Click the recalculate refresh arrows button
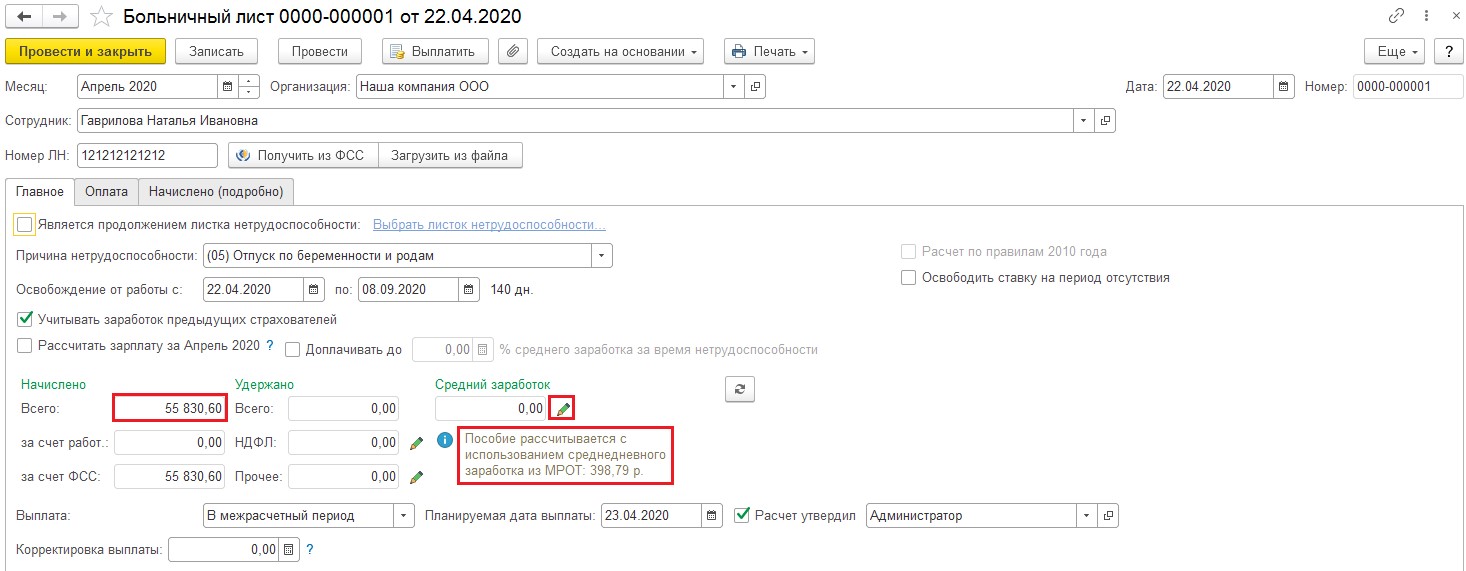This screenshot has width=1466, height=571. point(739,389)
